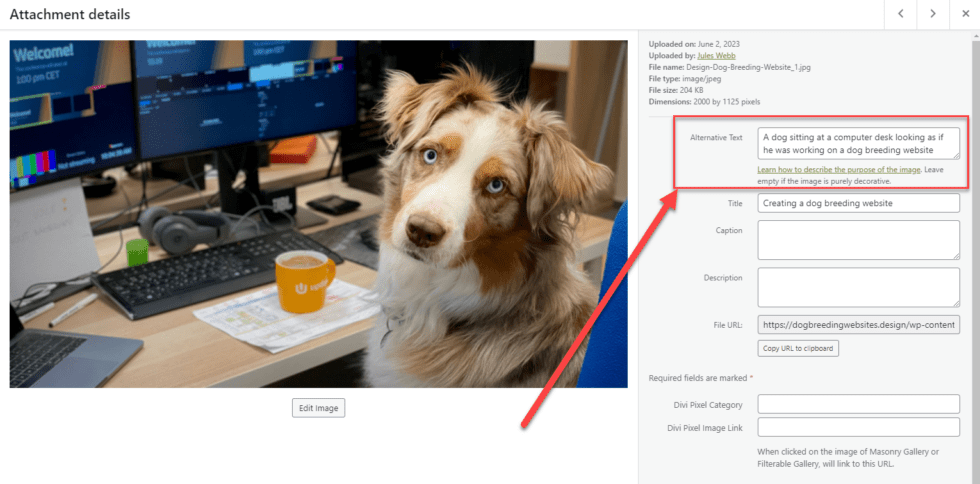The image size is (980, 484).
Task: Click the Title field with dog breeding text
Action: coord(858,203)
